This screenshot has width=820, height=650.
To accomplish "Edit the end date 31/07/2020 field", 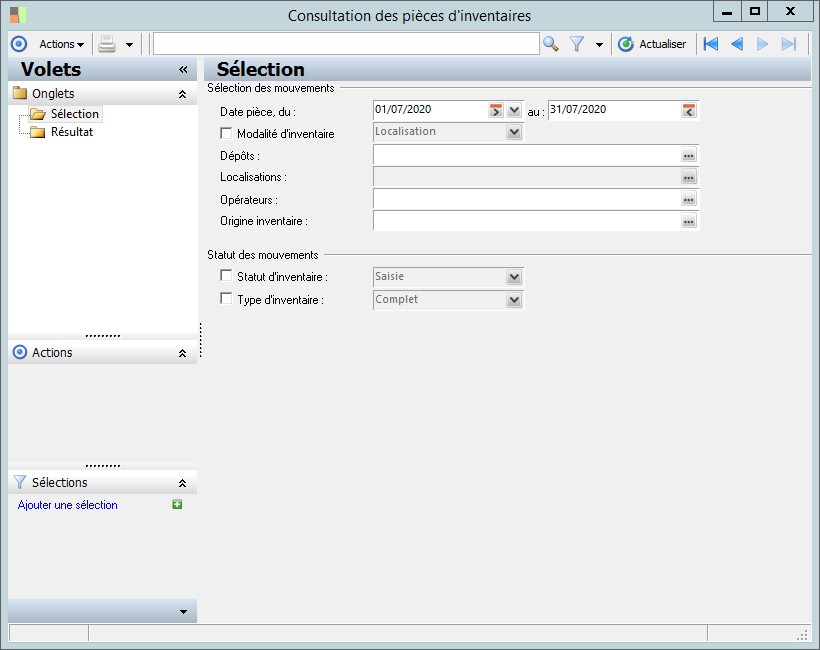I will click(x=614, y=110).
